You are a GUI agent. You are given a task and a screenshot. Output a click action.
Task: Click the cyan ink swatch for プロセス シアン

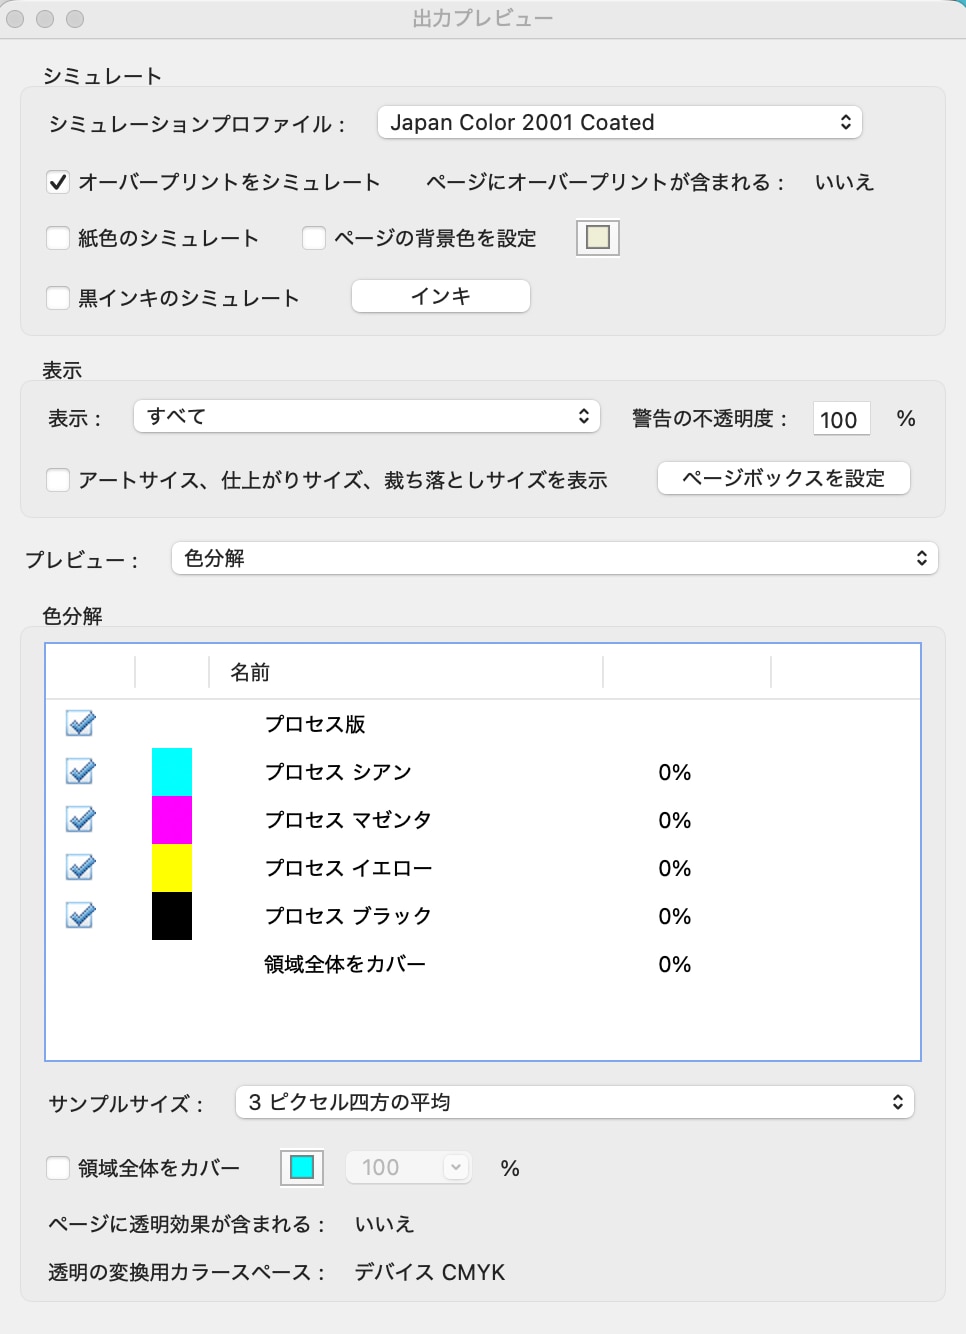coord(172,772)
